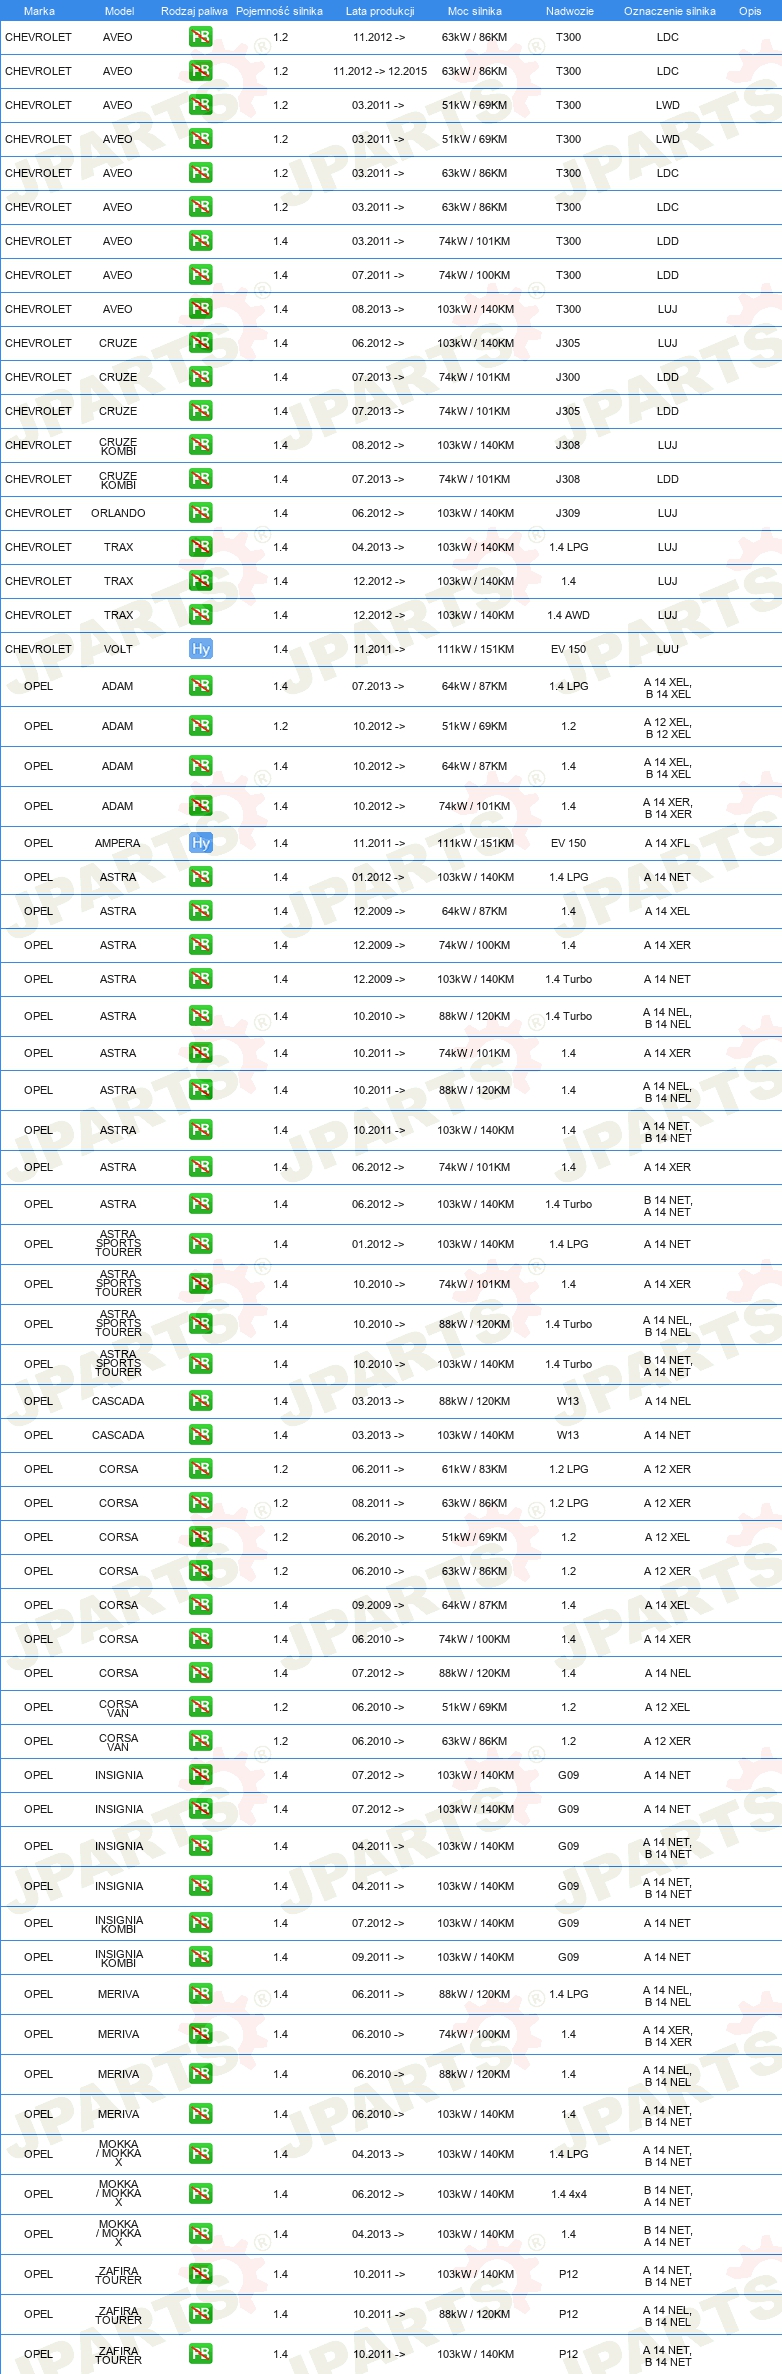Click fuel icon in Opel Adam 1.4 LPG row
Image resolution: width=782 pixels, height=2374 pixels.
point(200,686)
